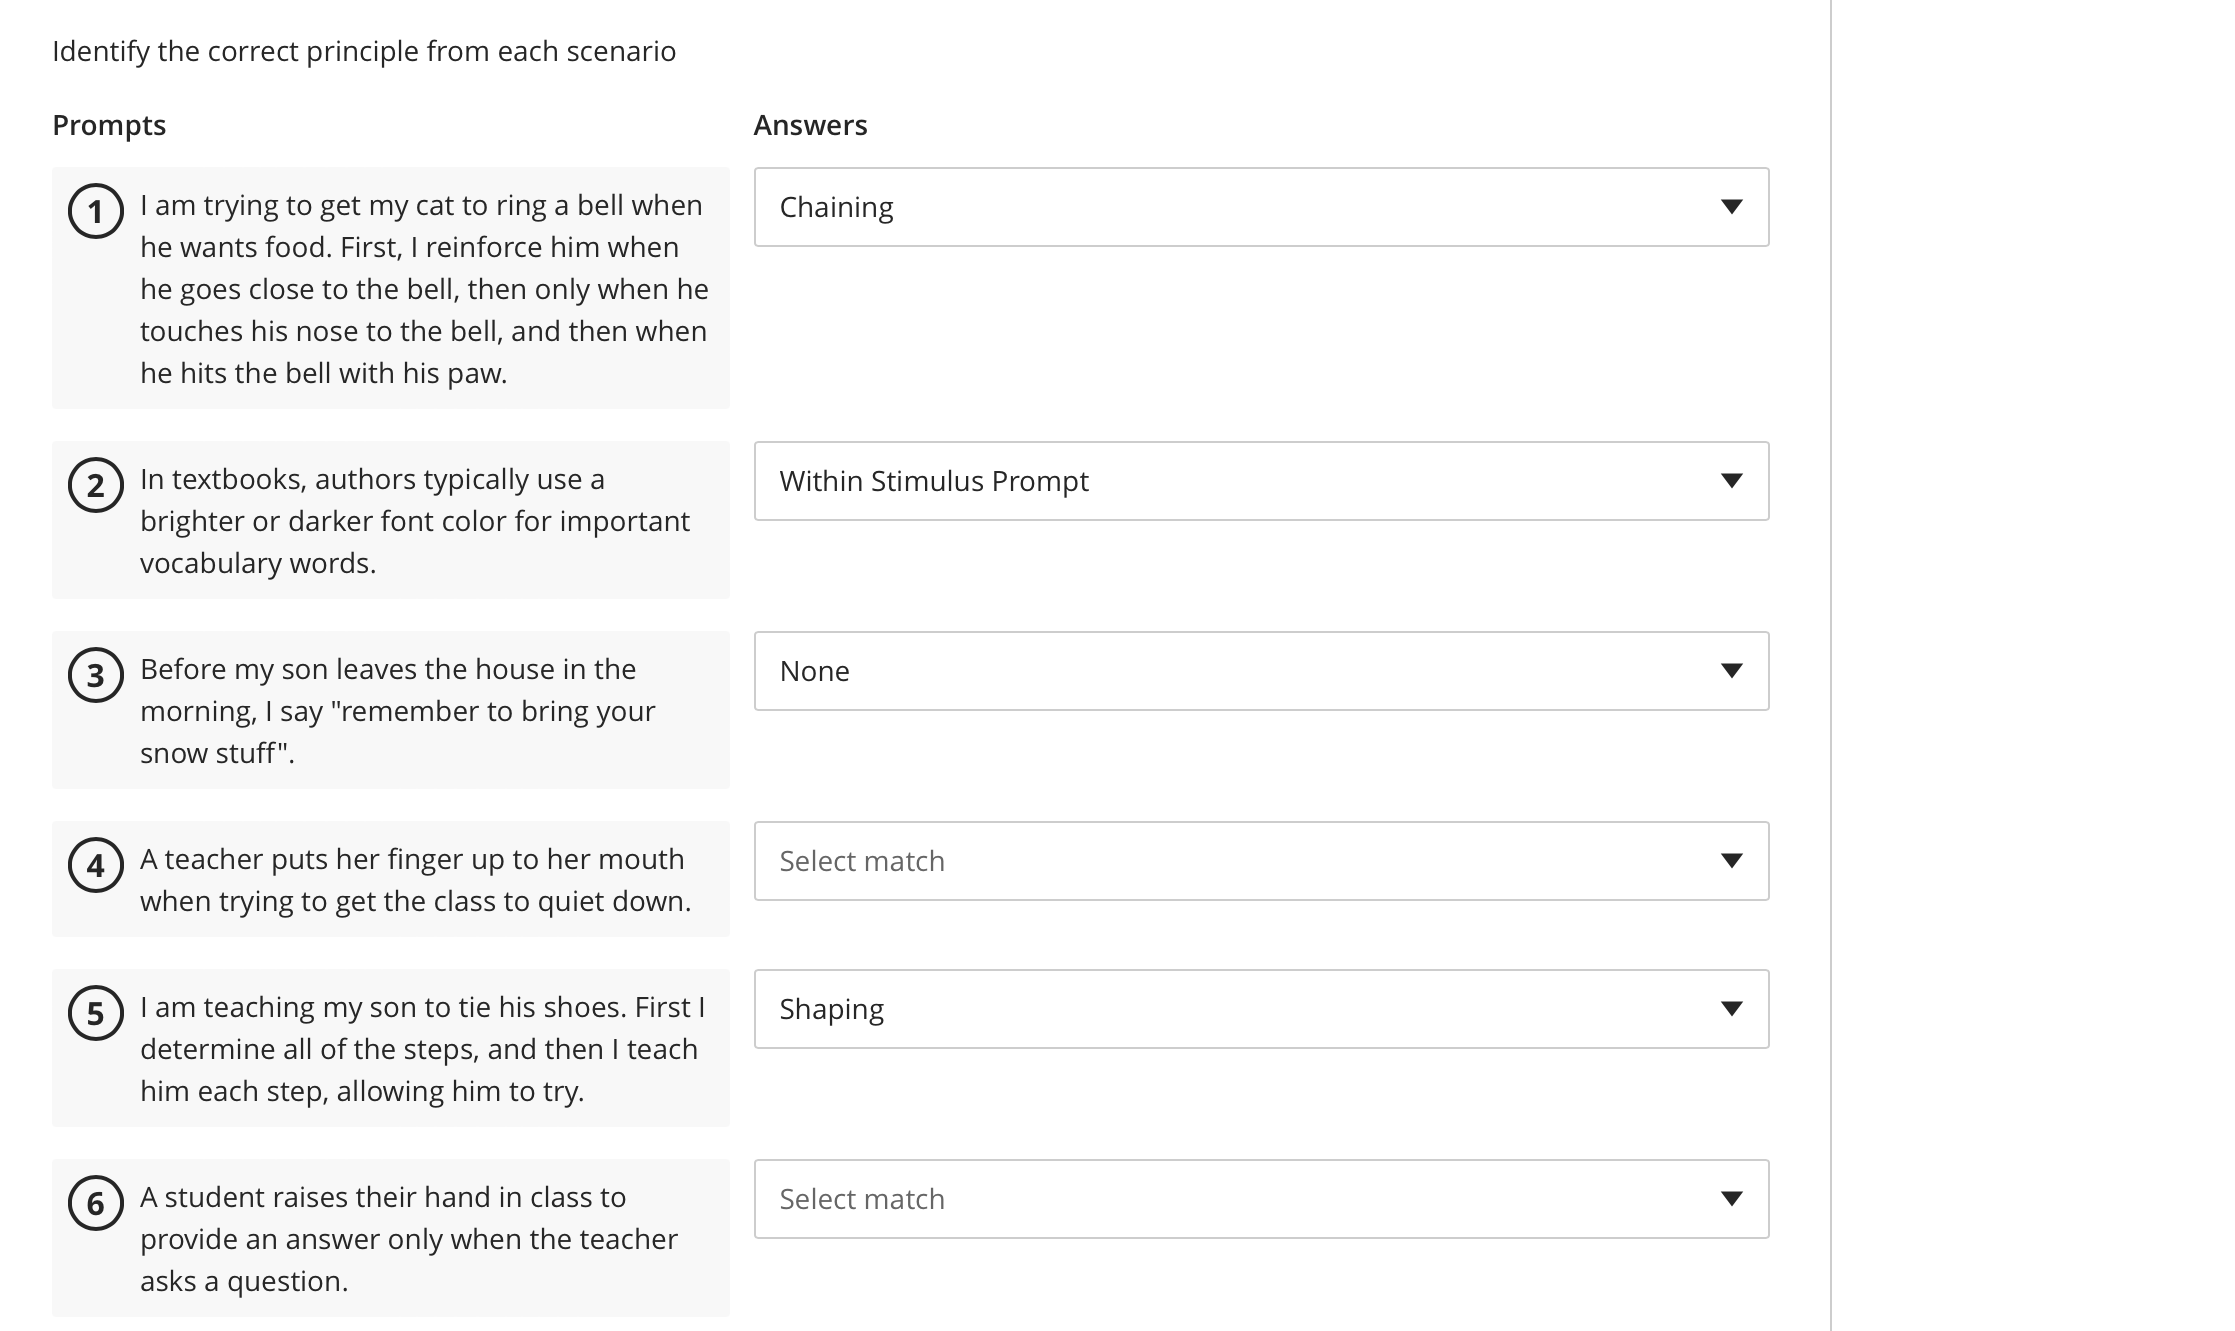This screenshot has height=1331, width=2235.
Task: Click the number 1 circle badge
Action: (x=96, y=211)
